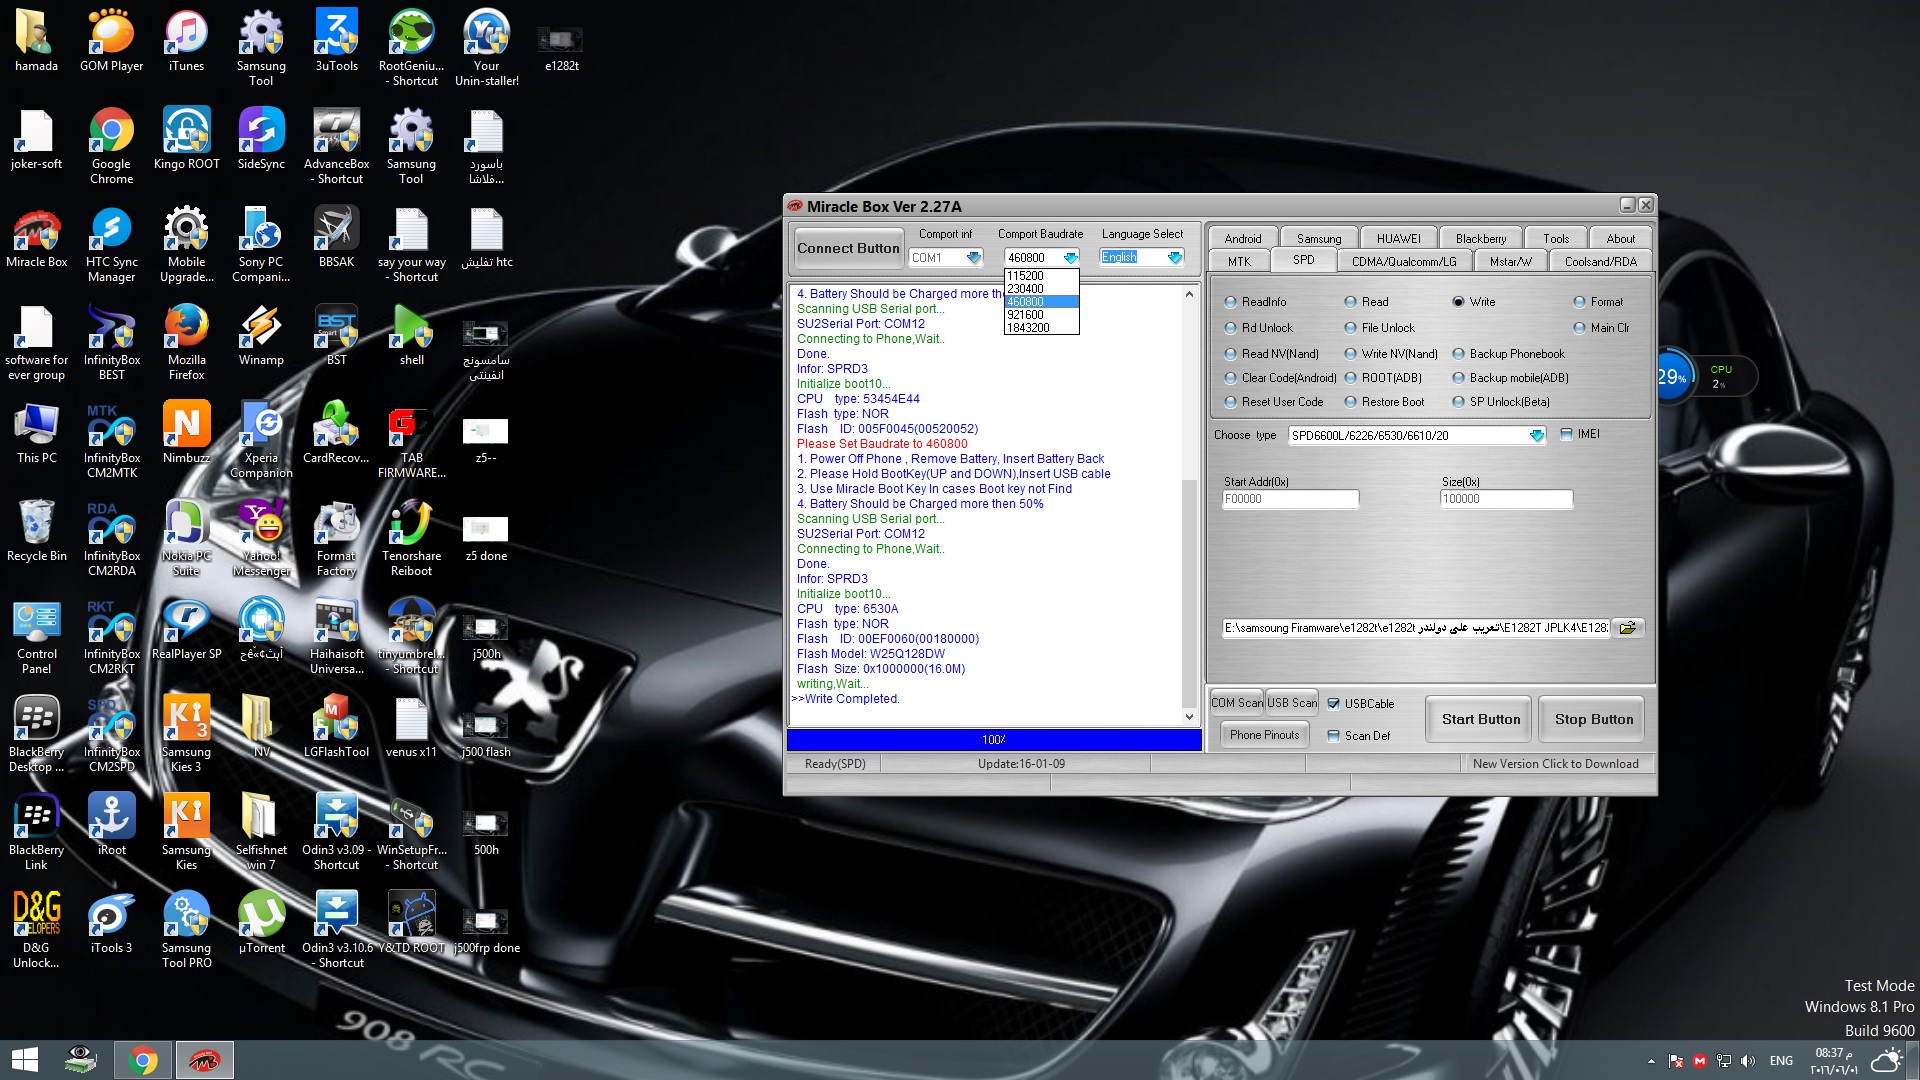The height and width of the screenshot is (1080, 1920).
Task: Switch to the Samsung tab
Action: 1319,238
